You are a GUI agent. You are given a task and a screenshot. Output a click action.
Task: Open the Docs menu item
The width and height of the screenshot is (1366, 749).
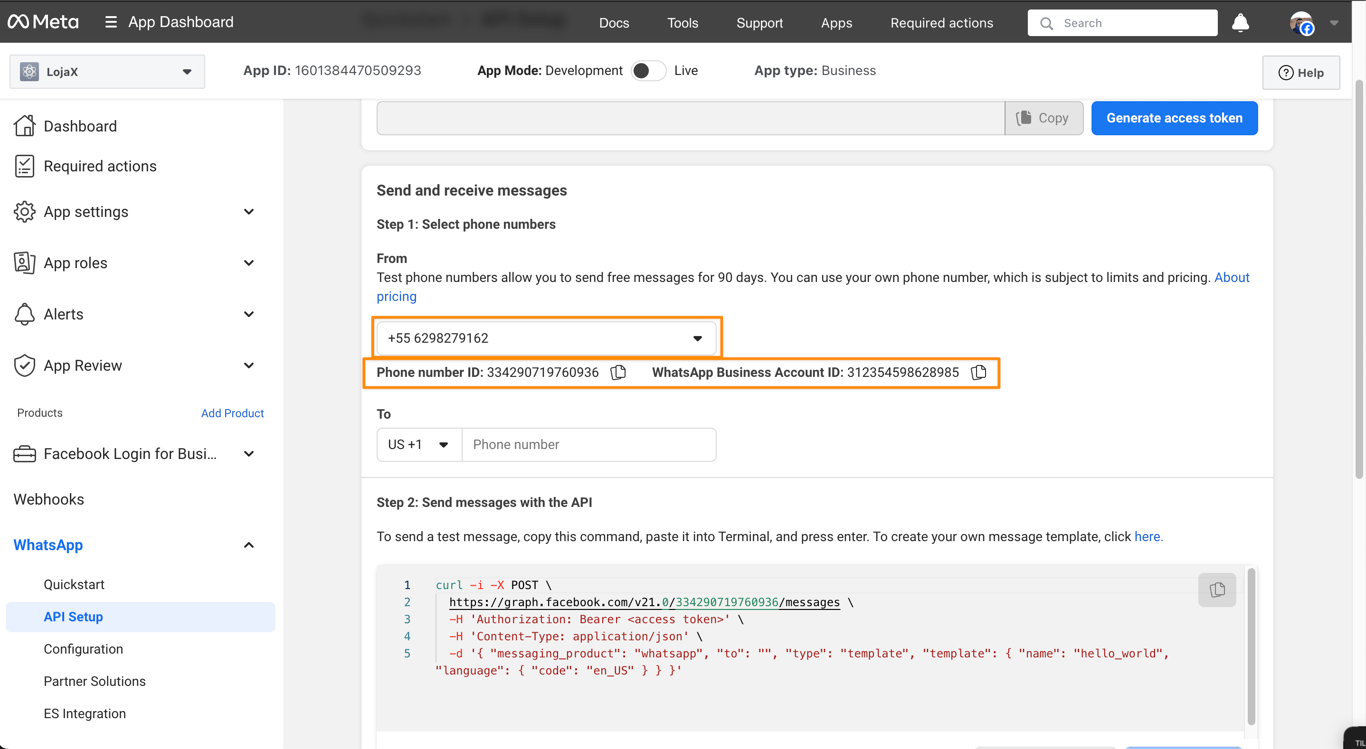tap(614, 23)
